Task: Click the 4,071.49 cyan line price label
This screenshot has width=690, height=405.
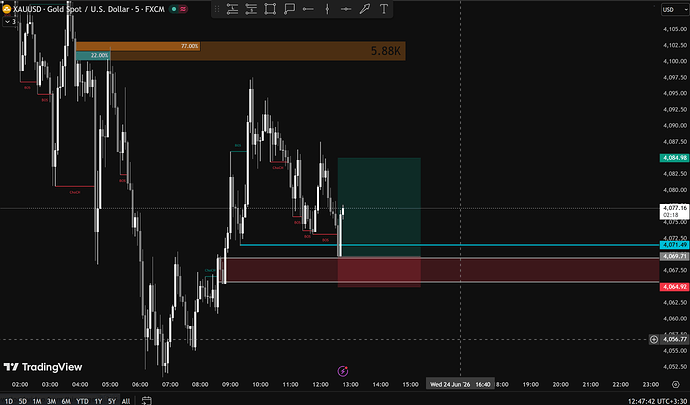Action: [674, 245]
